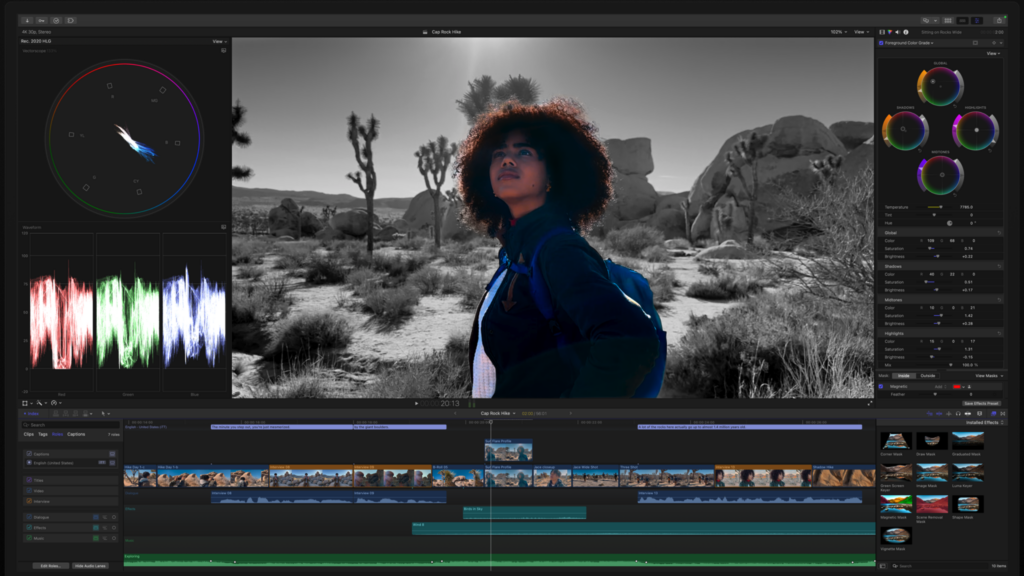Image resolution: width=1024 pixels, height=576 pixels.
Task: Click the red mask color swatch
Action: pyautogui.click(x=956, y=387)
